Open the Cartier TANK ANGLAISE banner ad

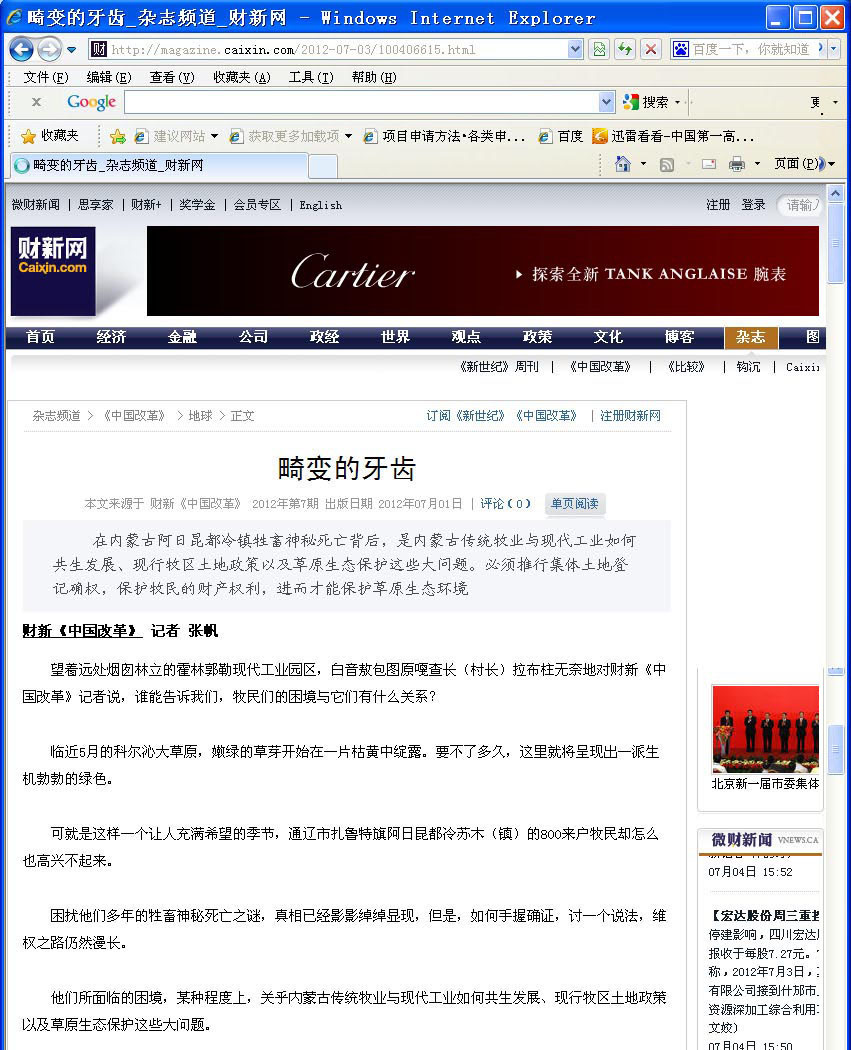pyautogui.click(x=483, y=271)
